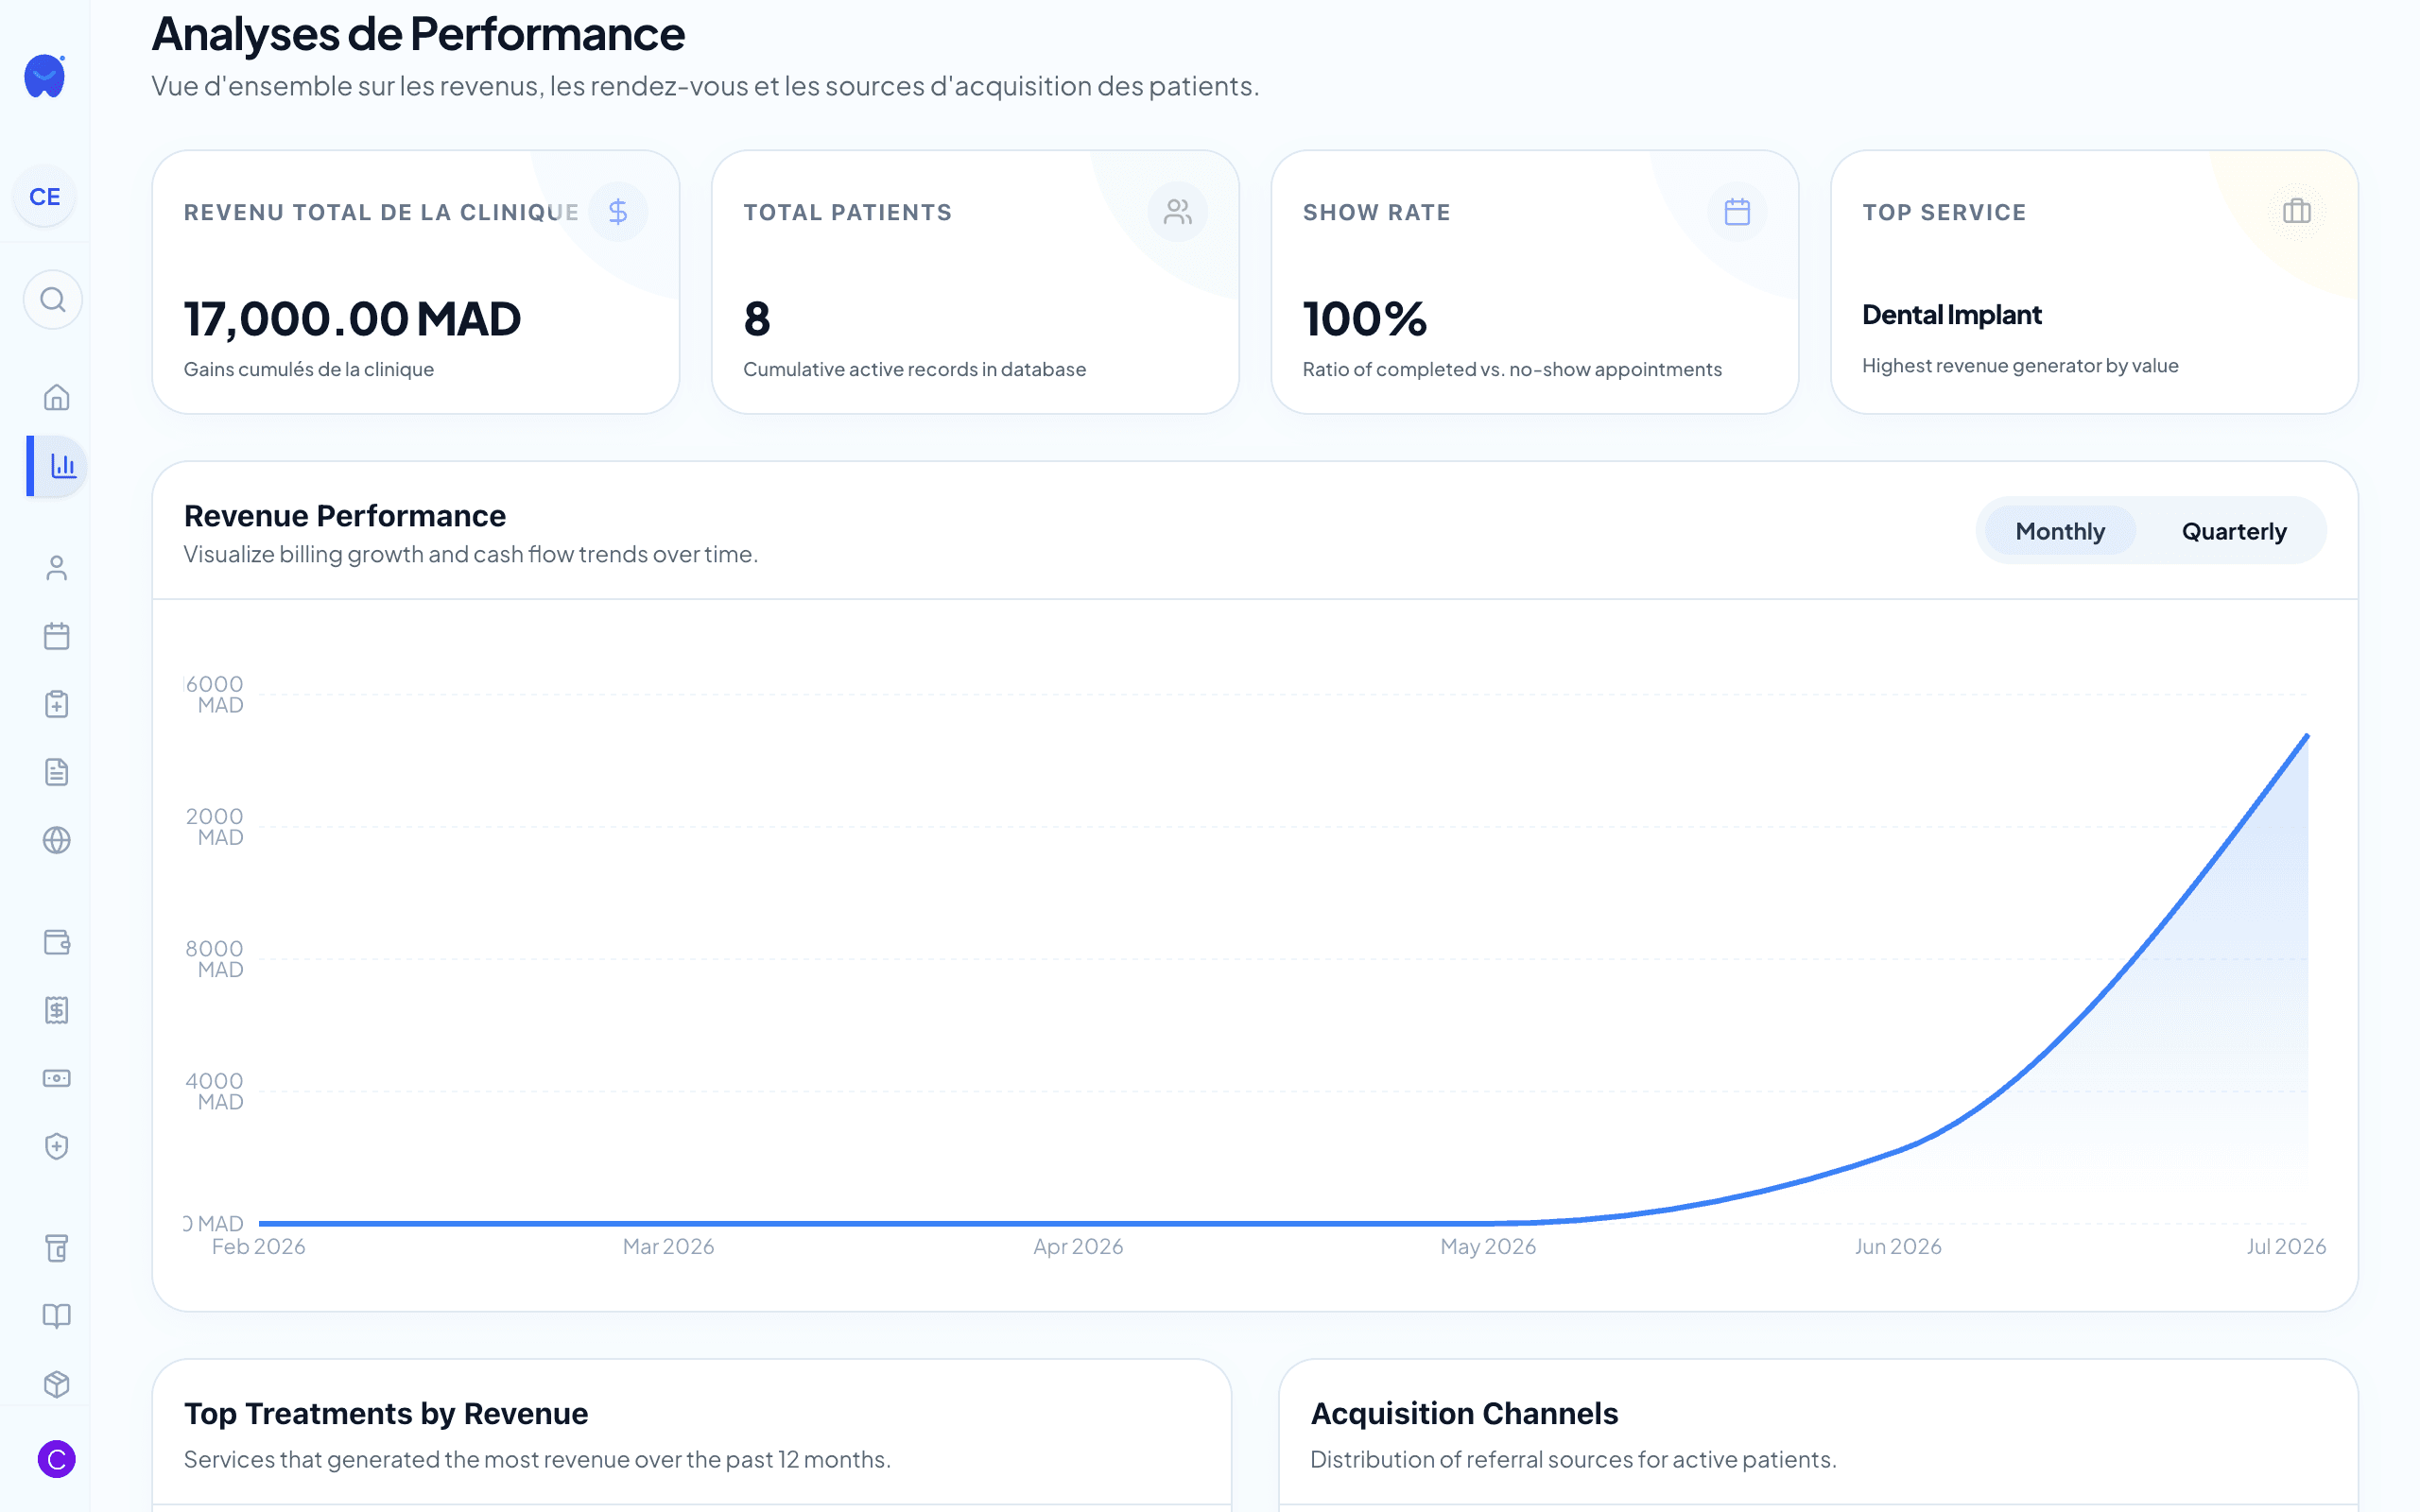Open the search icon in sidebar
Image resolution: width=2420 pixels, height=1512 pixels.
[x=53, y=300]
